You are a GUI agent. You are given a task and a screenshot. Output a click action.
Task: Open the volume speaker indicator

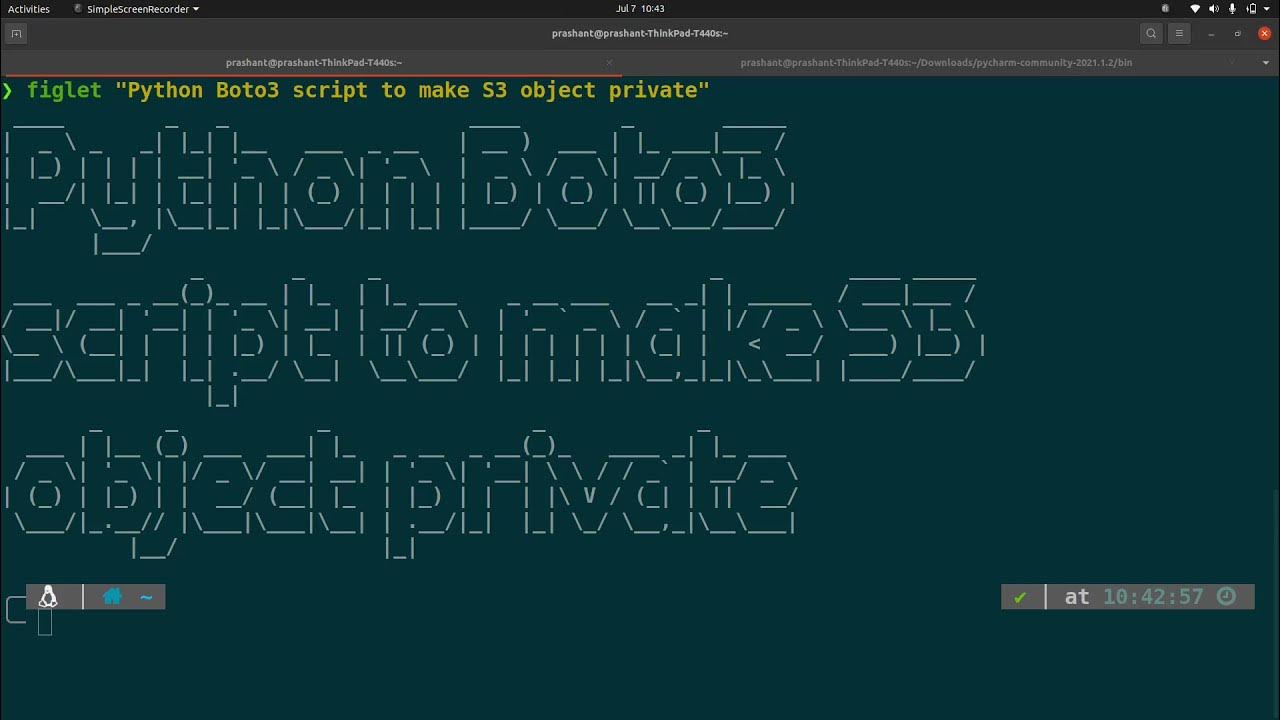(1214, 9)
